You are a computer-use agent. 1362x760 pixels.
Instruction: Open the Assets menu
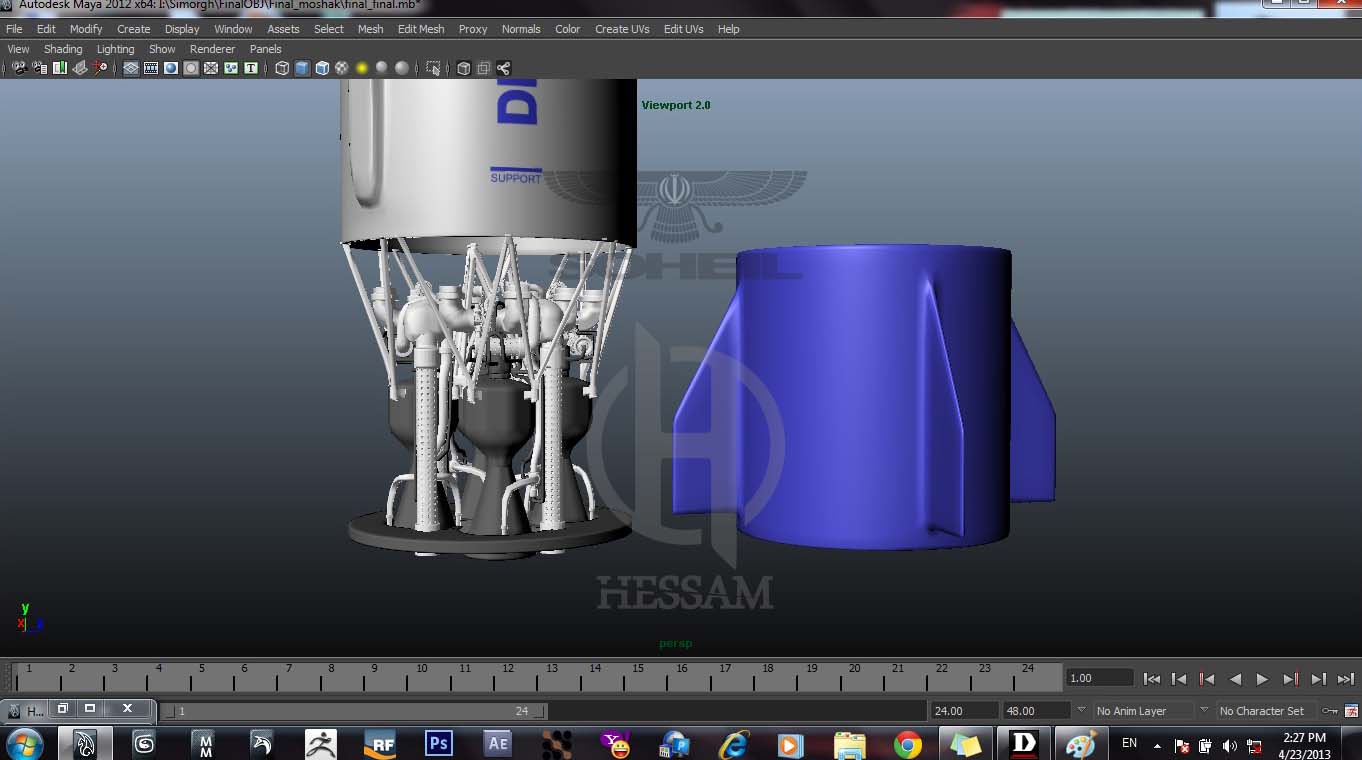(x=283, y=29)
